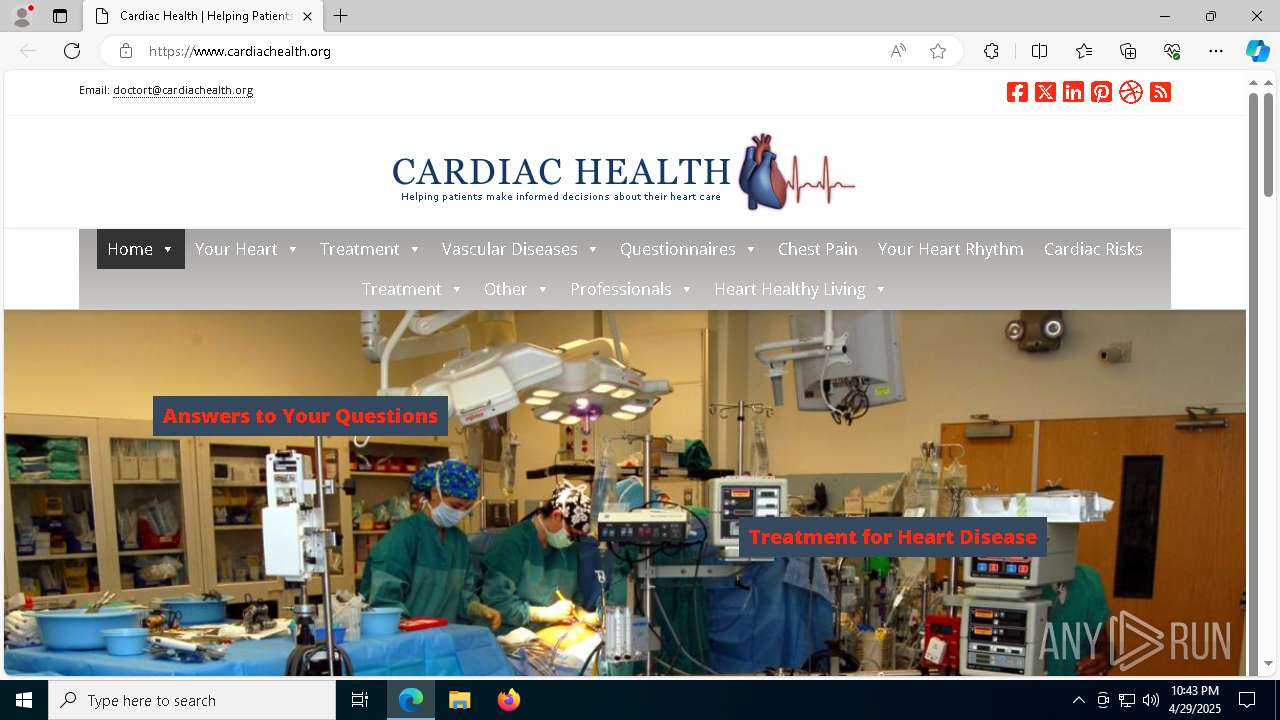Viewport: 1280px width, 720px height.
Task: Click doctort@cardiachealth.org email link
Action: [x=183, y=90]
